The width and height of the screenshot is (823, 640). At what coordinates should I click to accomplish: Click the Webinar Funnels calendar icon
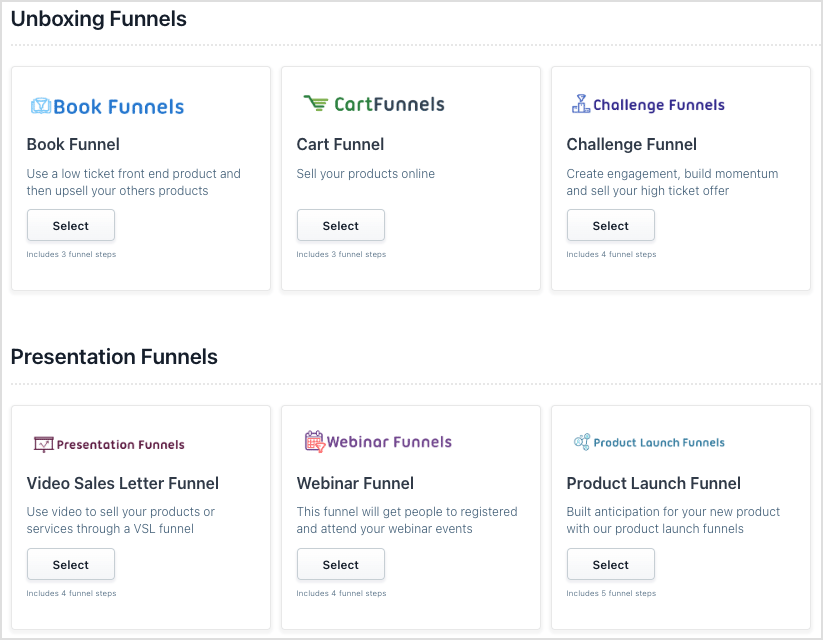[315, 441]
